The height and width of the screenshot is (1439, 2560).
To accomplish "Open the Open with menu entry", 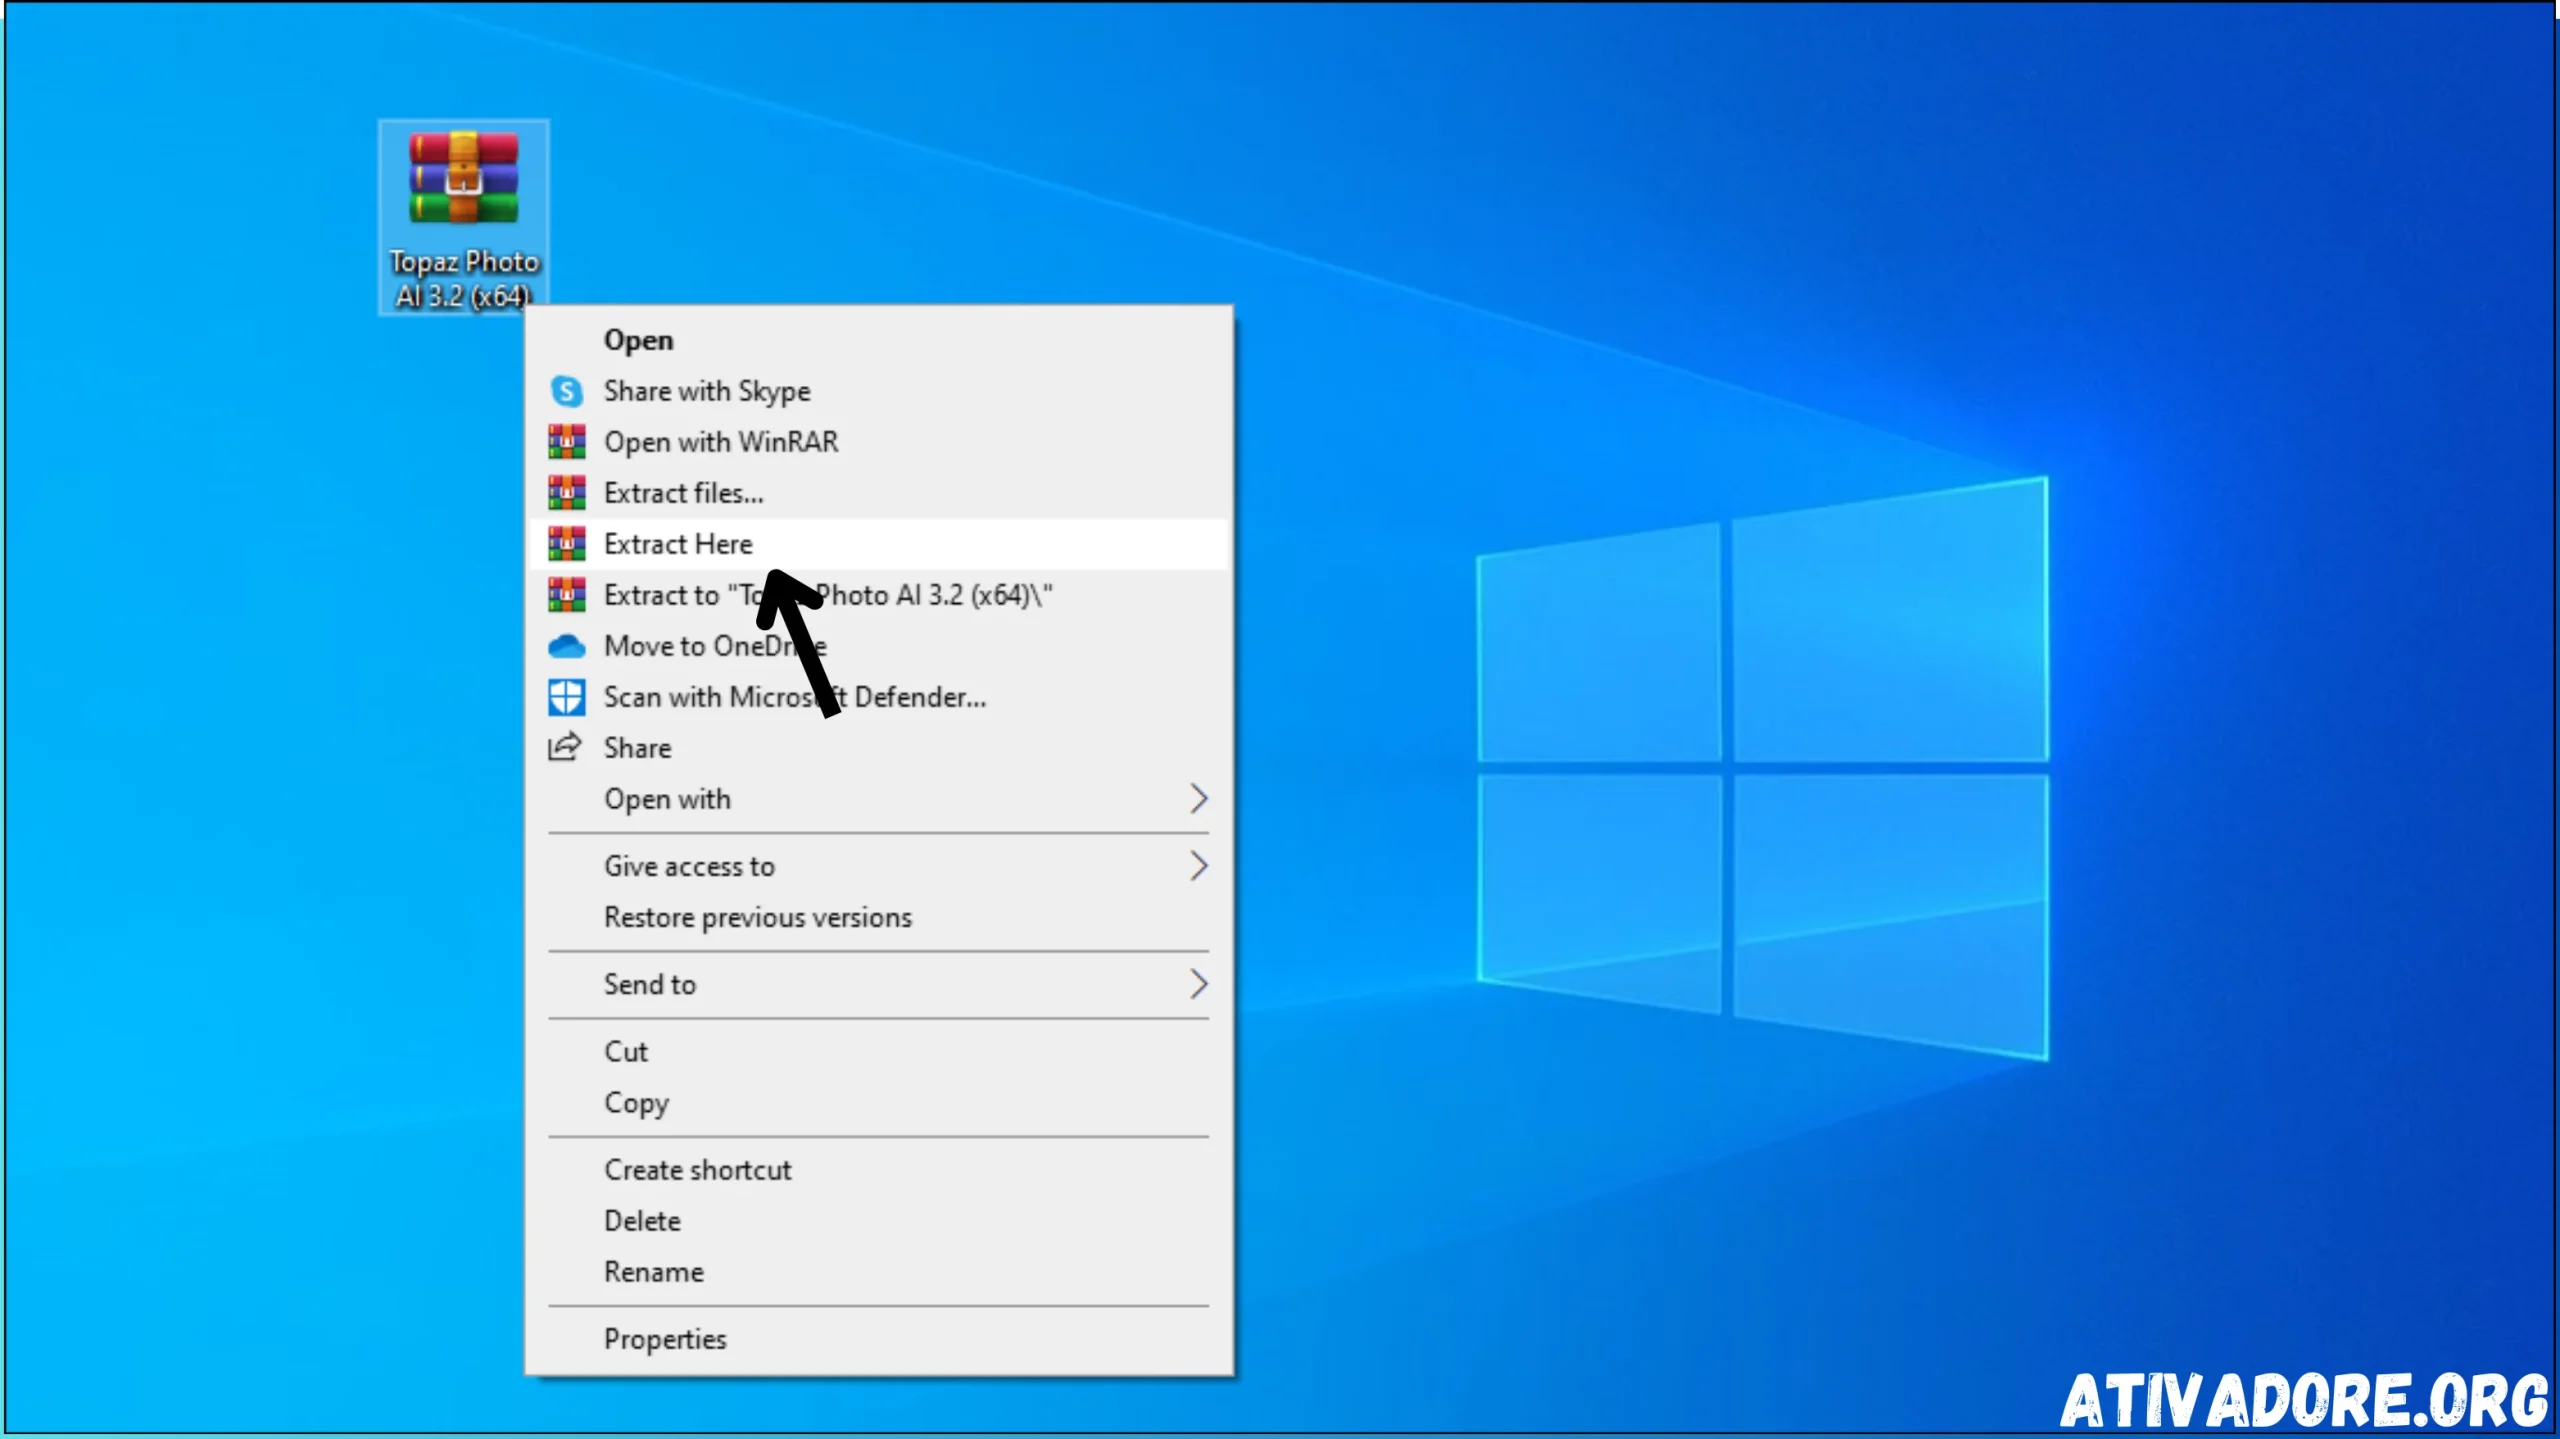I will [x=878, y=799].
